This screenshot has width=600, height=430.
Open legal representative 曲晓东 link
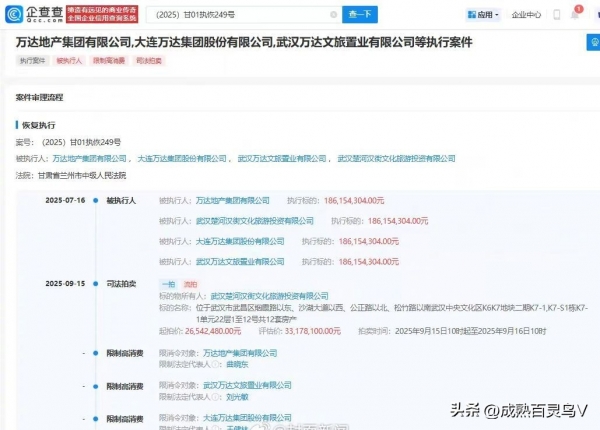(237, 365)
